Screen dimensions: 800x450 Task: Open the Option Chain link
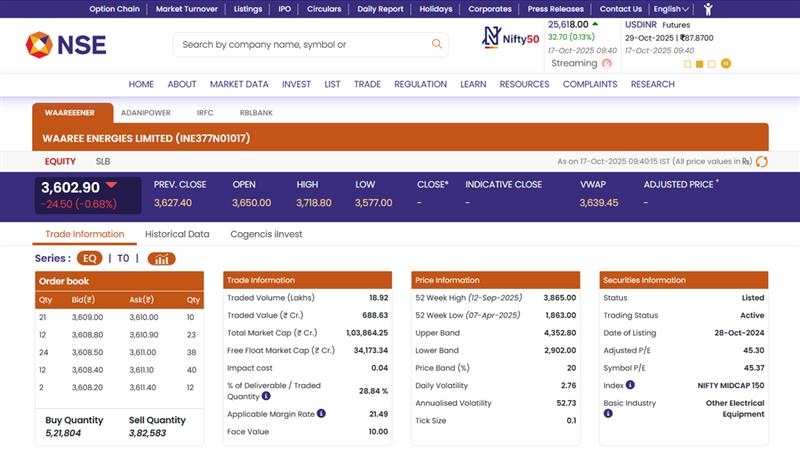(x=114, y=9)
